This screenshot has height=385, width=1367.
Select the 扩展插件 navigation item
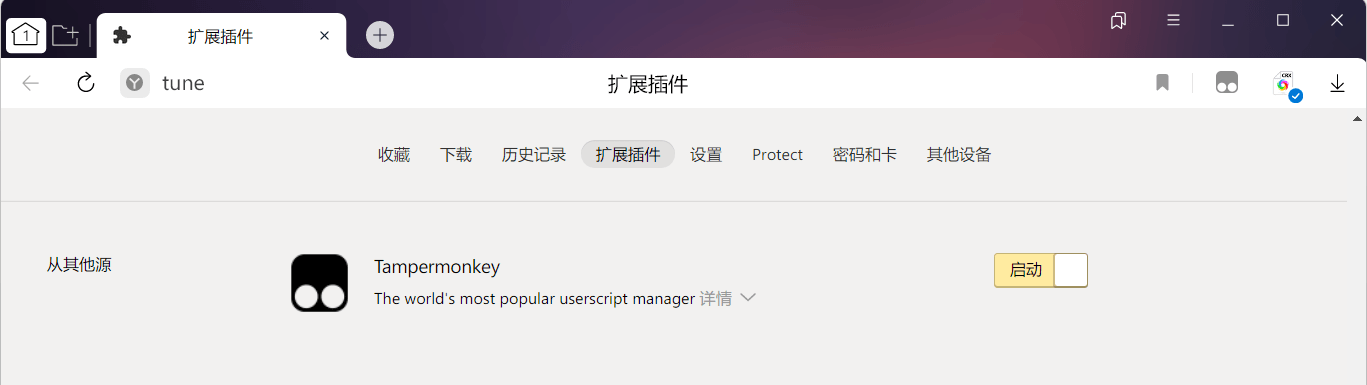click(x=628, y=154)
